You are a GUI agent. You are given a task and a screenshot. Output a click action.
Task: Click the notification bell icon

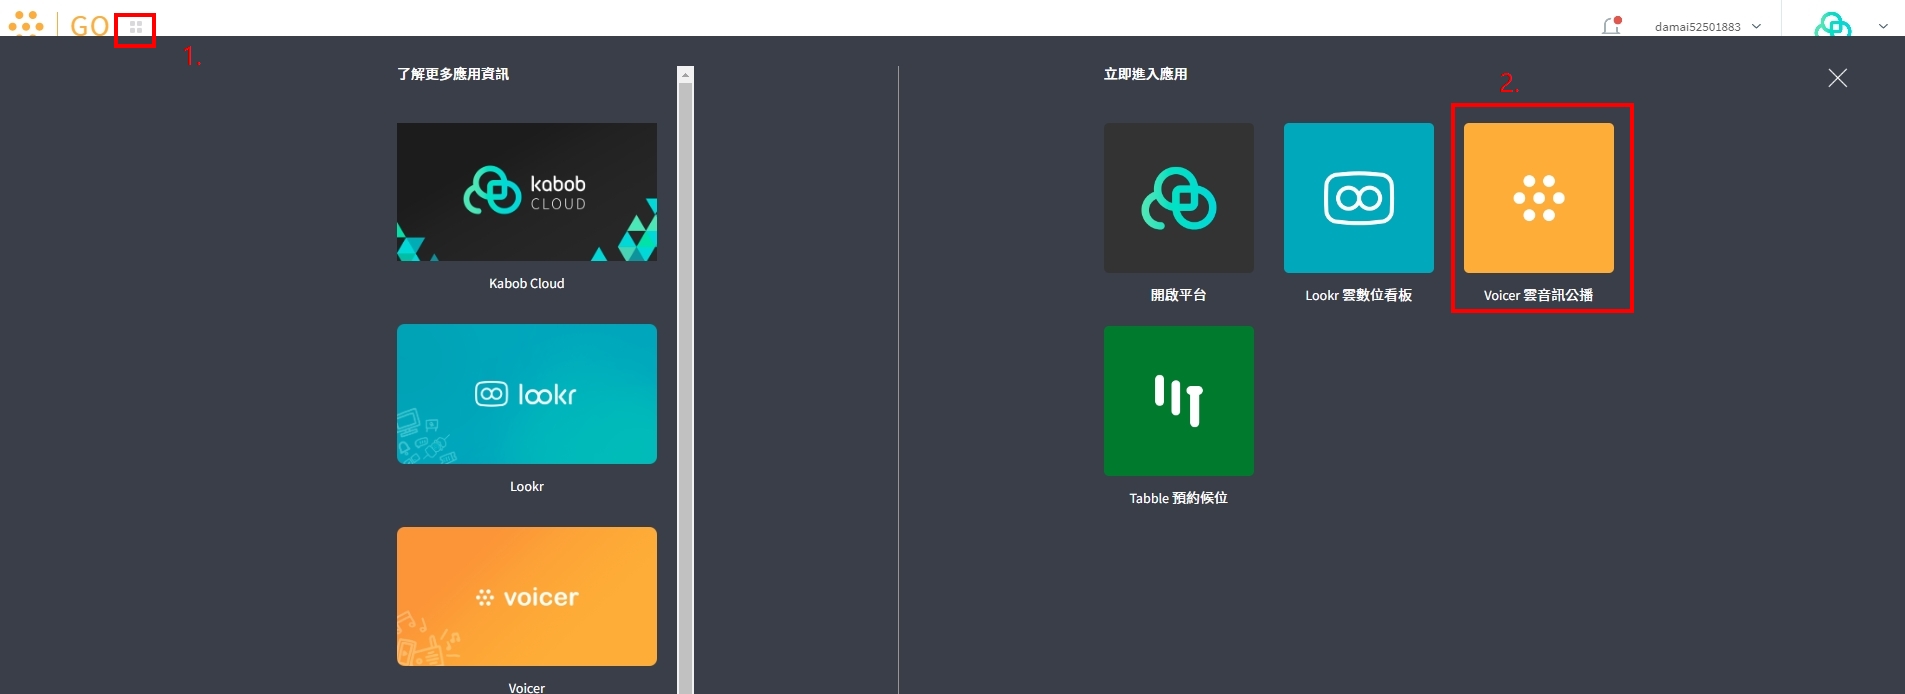1610,26
